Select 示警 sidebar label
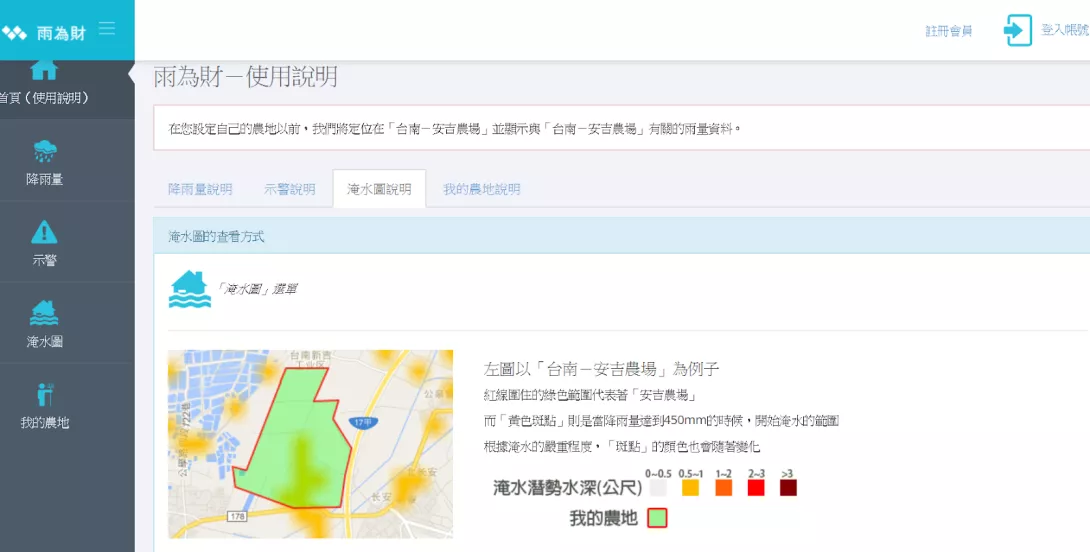 click(44, 261)
